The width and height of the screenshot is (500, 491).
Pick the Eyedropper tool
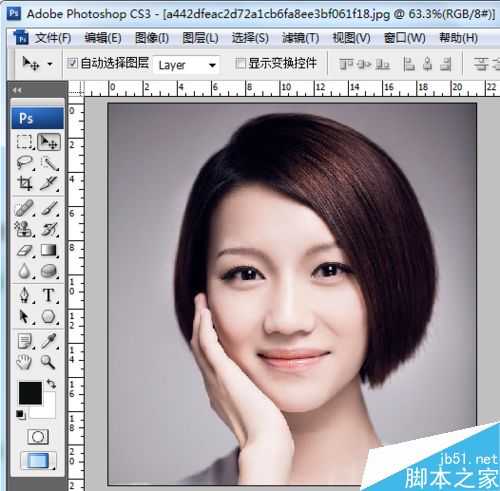(49, 341)
